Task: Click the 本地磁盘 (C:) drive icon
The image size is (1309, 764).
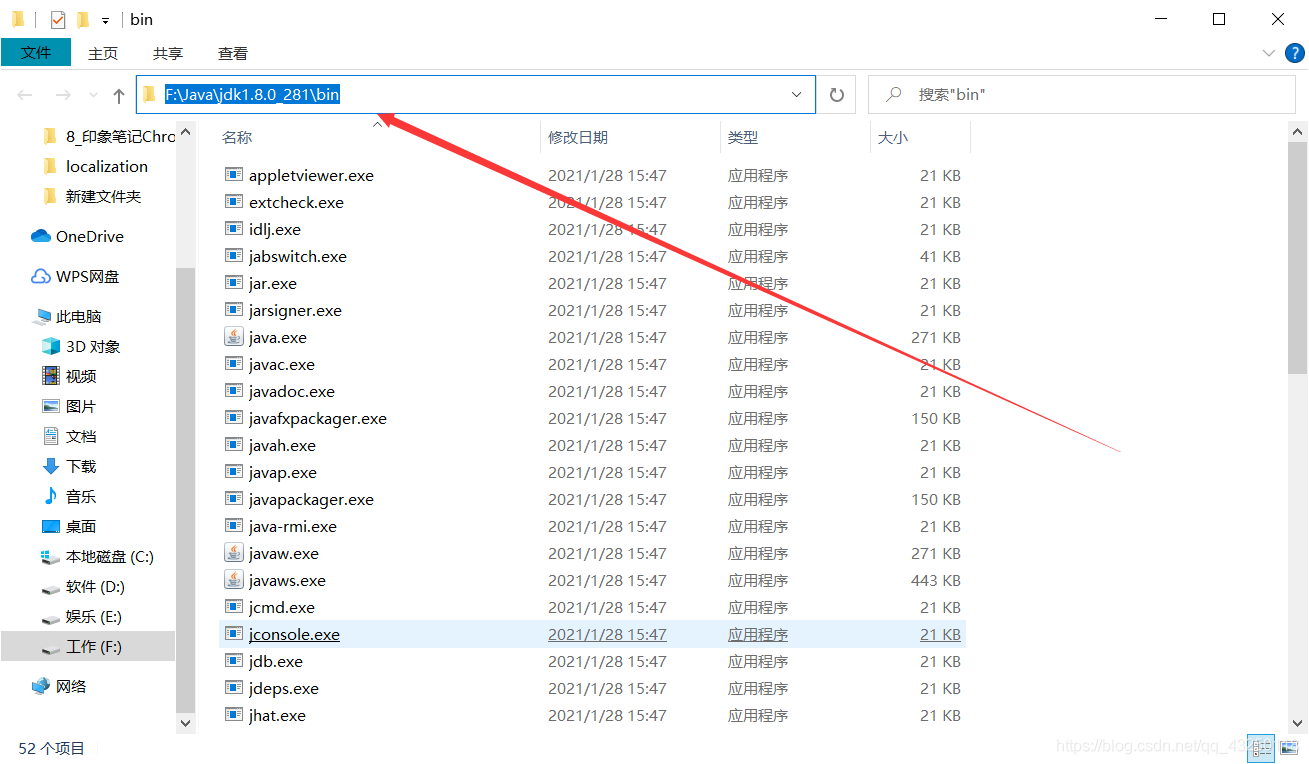Action: pos(51,557)
